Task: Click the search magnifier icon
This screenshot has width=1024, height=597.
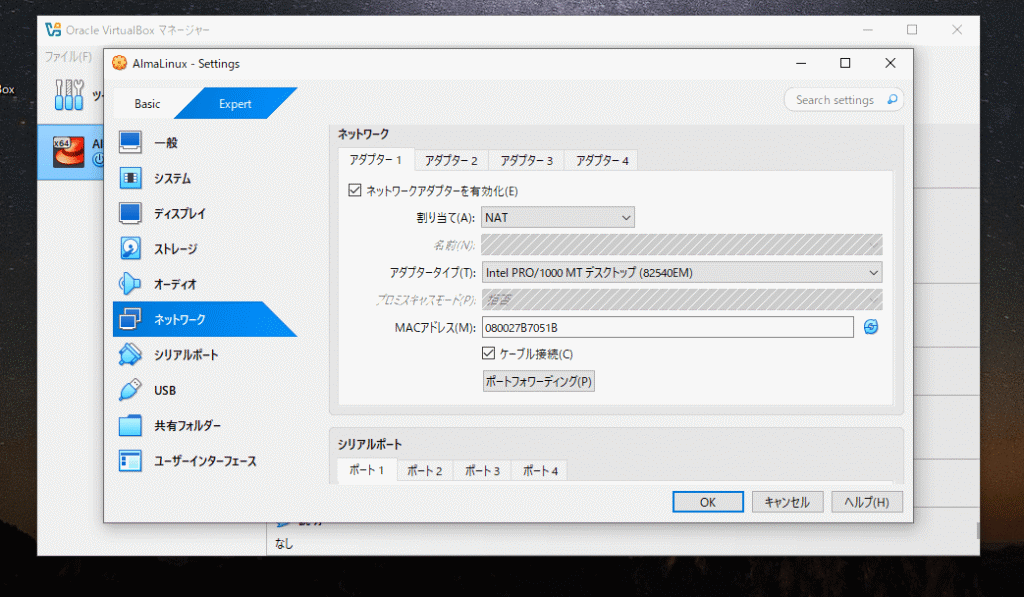Action: coord(892,99)
